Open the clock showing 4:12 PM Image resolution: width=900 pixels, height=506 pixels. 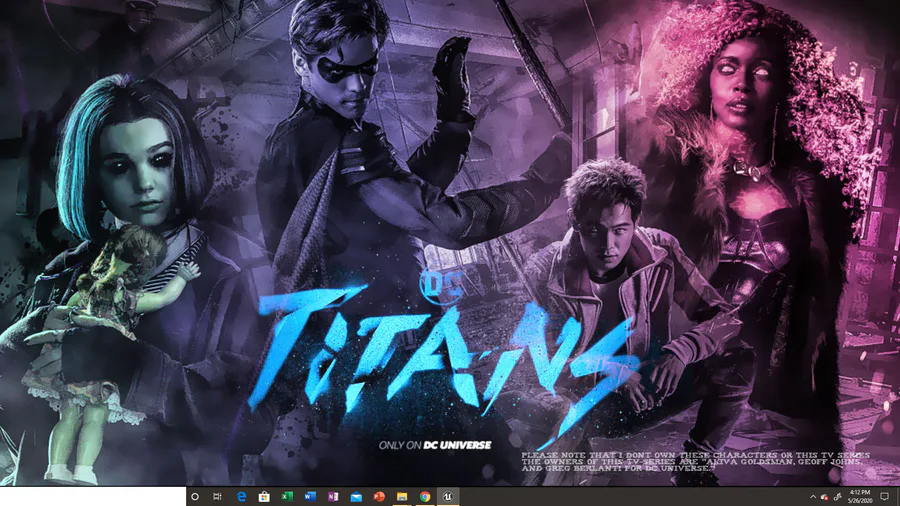point(860,497)
